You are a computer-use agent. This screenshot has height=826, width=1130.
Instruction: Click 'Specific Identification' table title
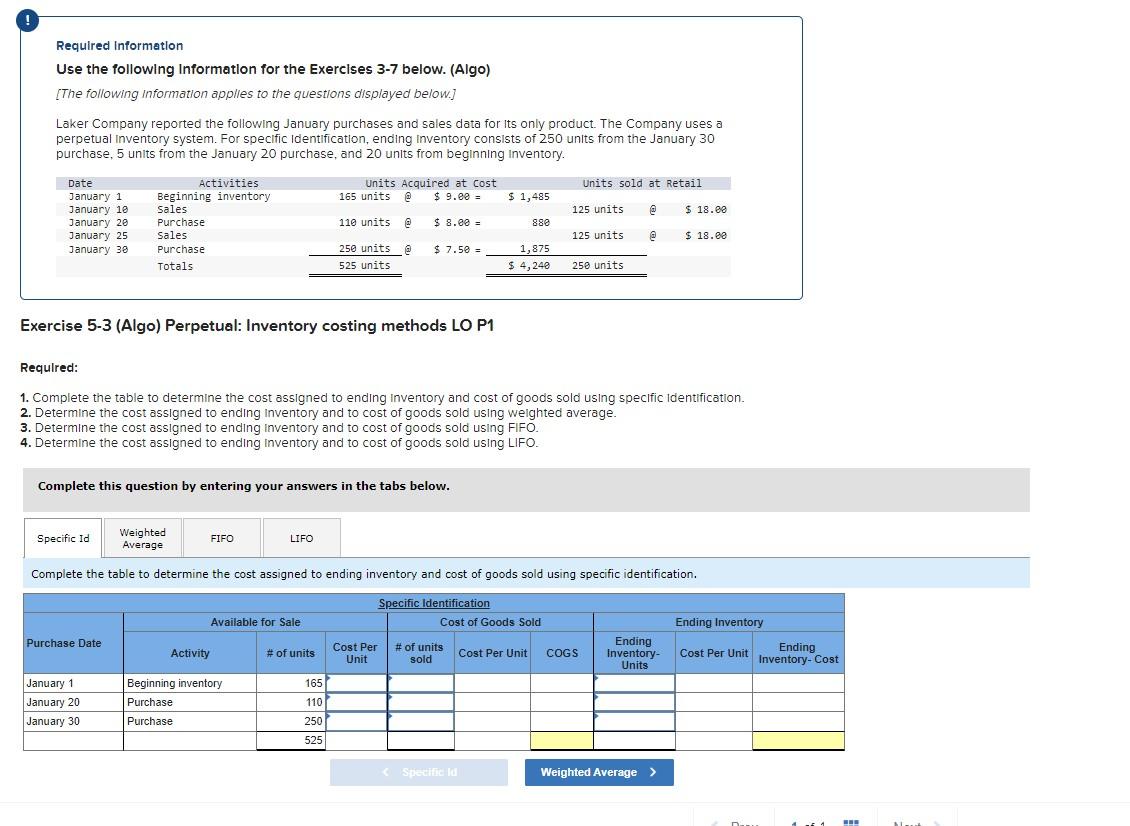click(434, 603)
